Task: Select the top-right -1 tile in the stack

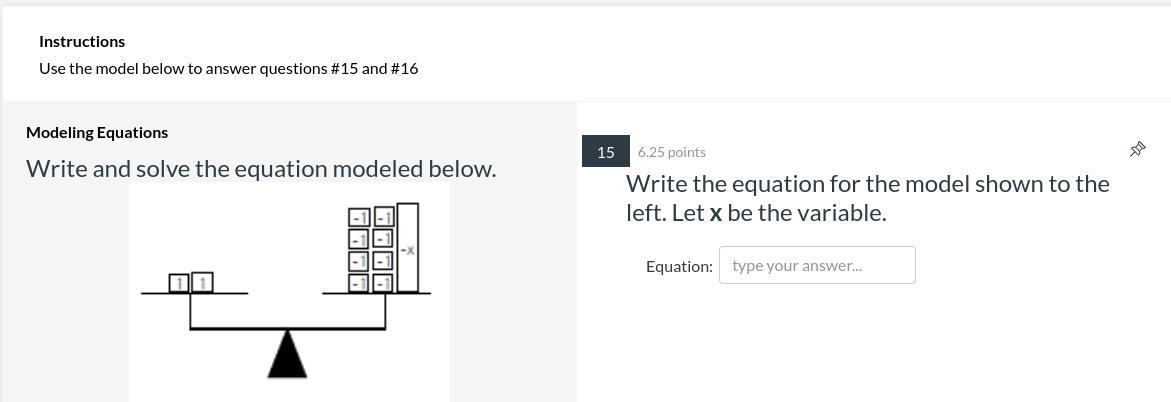Action: tap(384, 217)
